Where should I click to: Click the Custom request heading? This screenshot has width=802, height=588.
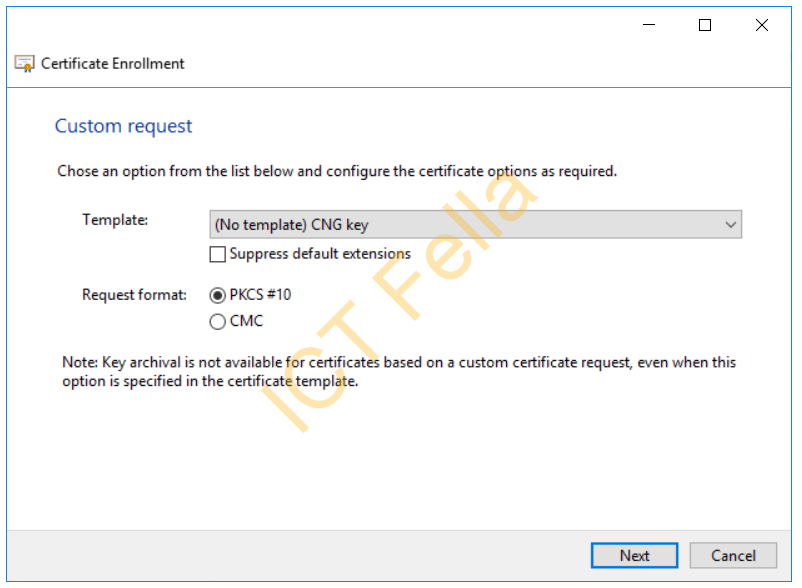(123, 126)
